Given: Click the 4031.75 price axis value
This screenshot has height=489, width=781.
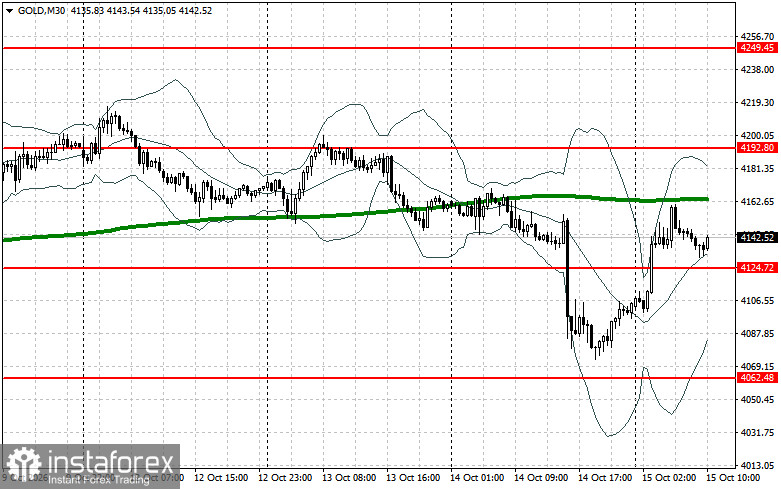Looking at the screenshot, I should [x=757, y=433].
